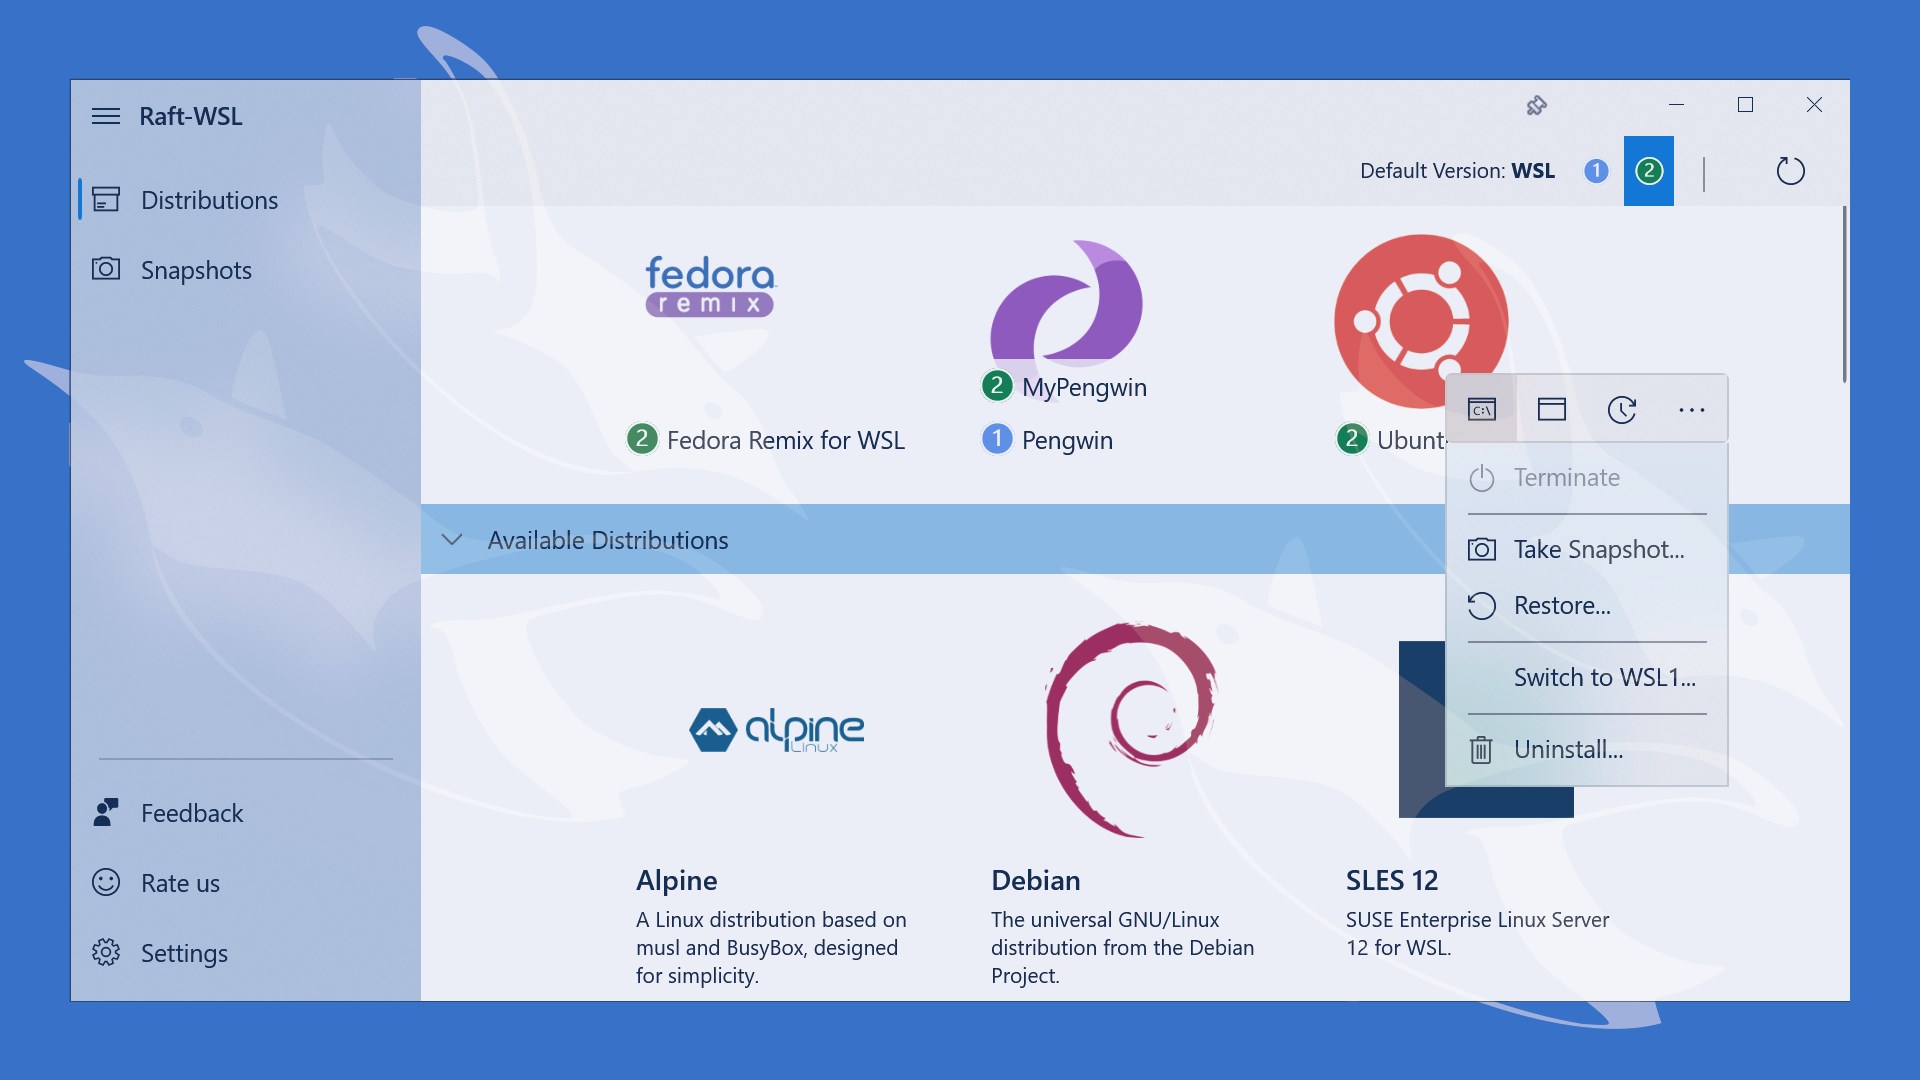The height and width of the screenshot is (1080, 1920).
Task: Set default WSL version to 1
Action: coord(1596,171)
